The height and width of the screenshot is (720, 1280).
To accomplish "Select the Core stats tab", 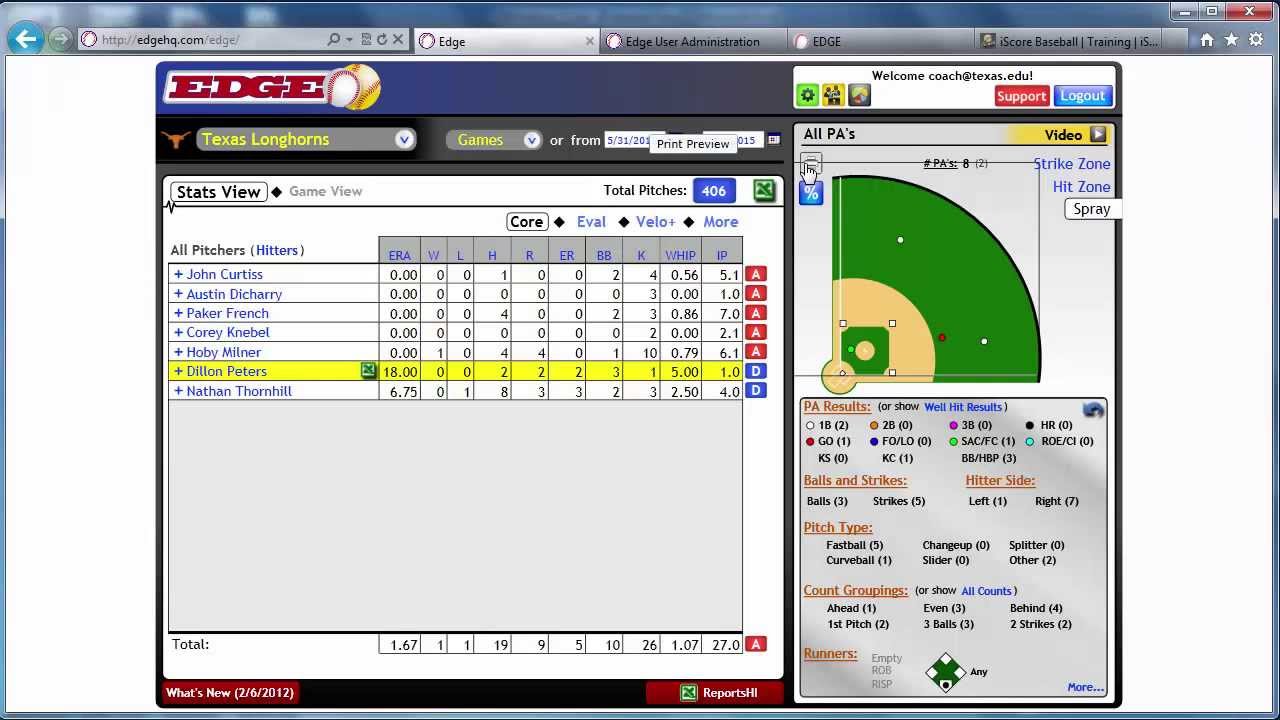I will 526,222.
